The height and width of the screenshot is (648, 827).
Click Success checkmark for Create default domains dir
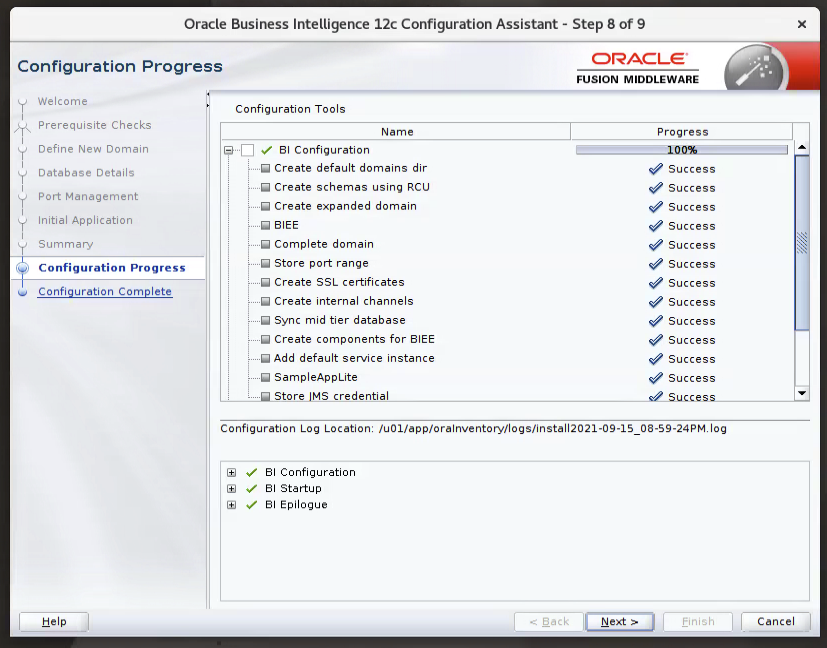[656, 169]
